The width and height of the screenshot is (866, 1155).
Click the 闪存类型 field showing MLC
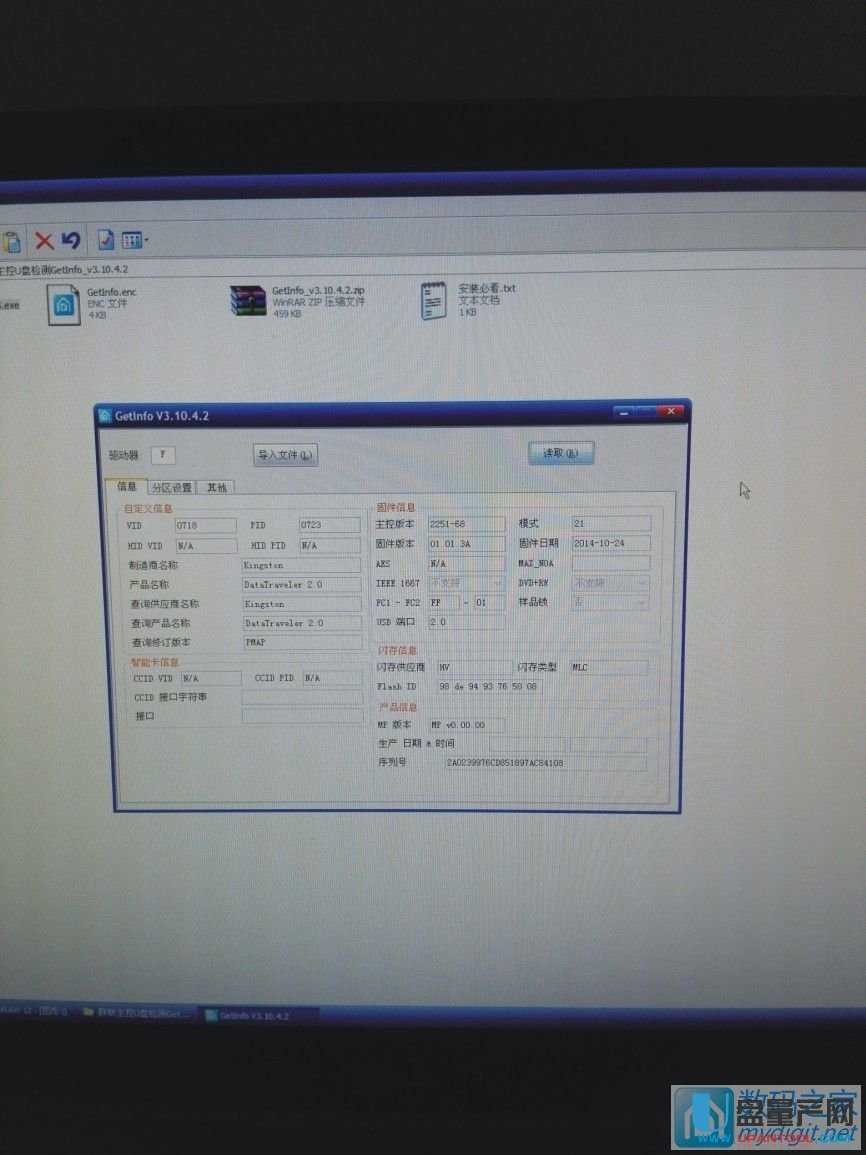(x=610, y=667)
